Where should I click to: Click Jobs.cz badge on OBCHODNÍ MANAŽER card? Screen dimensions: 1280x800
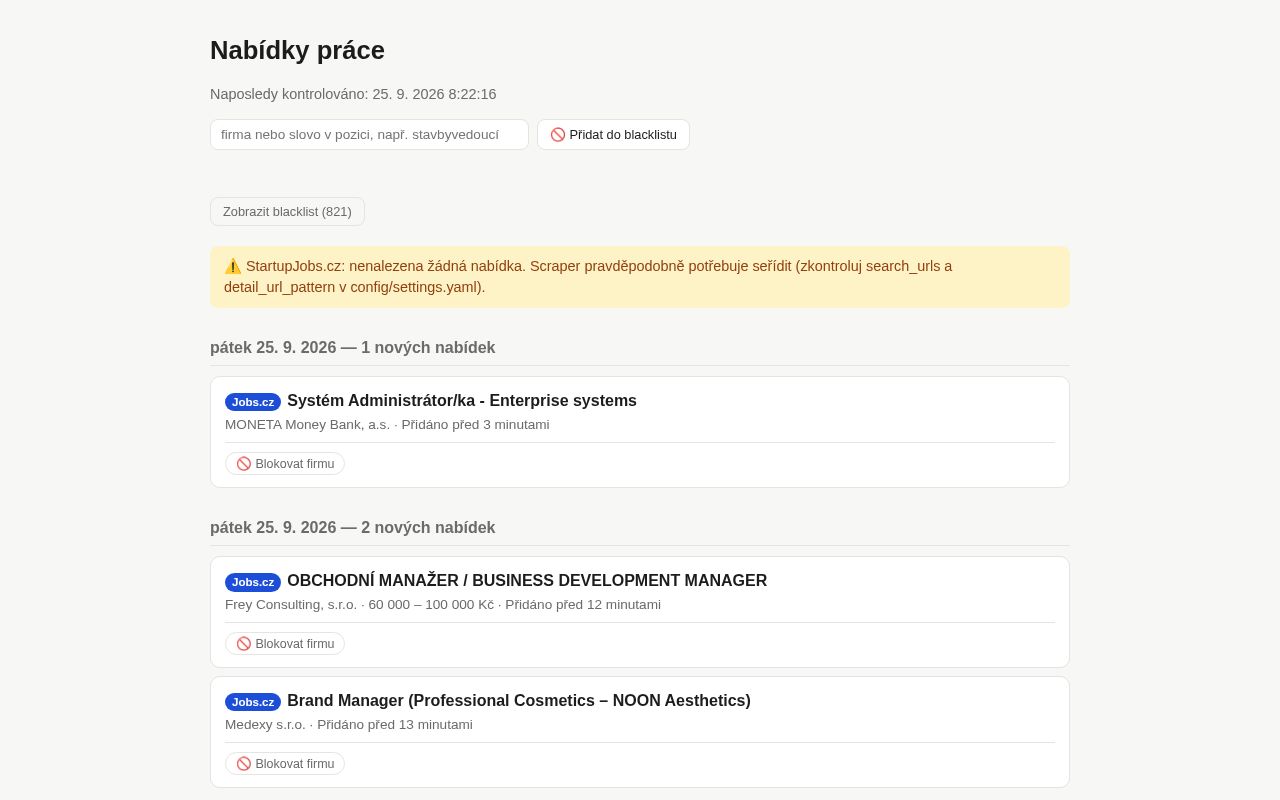[253, 582]
